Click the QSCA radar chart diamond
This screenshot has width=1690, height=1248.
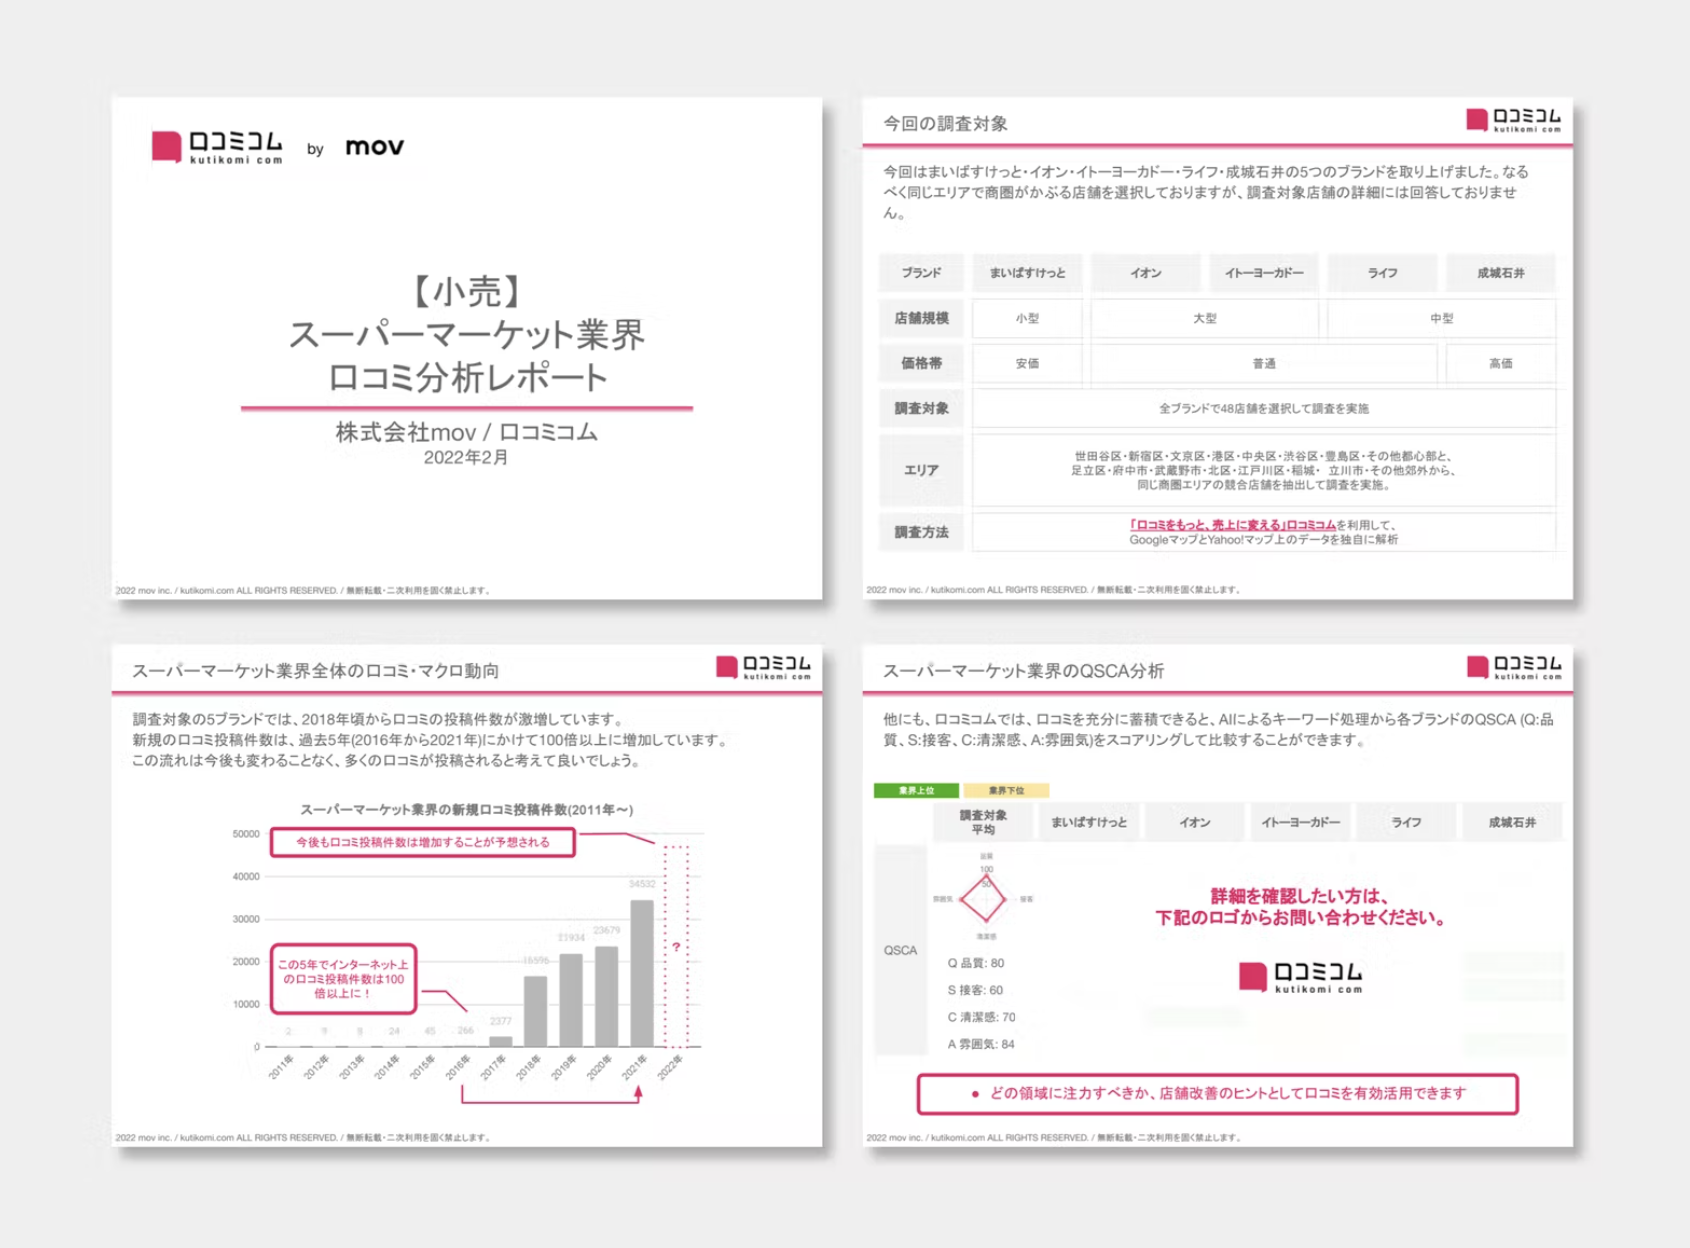(x=983, y=899)
